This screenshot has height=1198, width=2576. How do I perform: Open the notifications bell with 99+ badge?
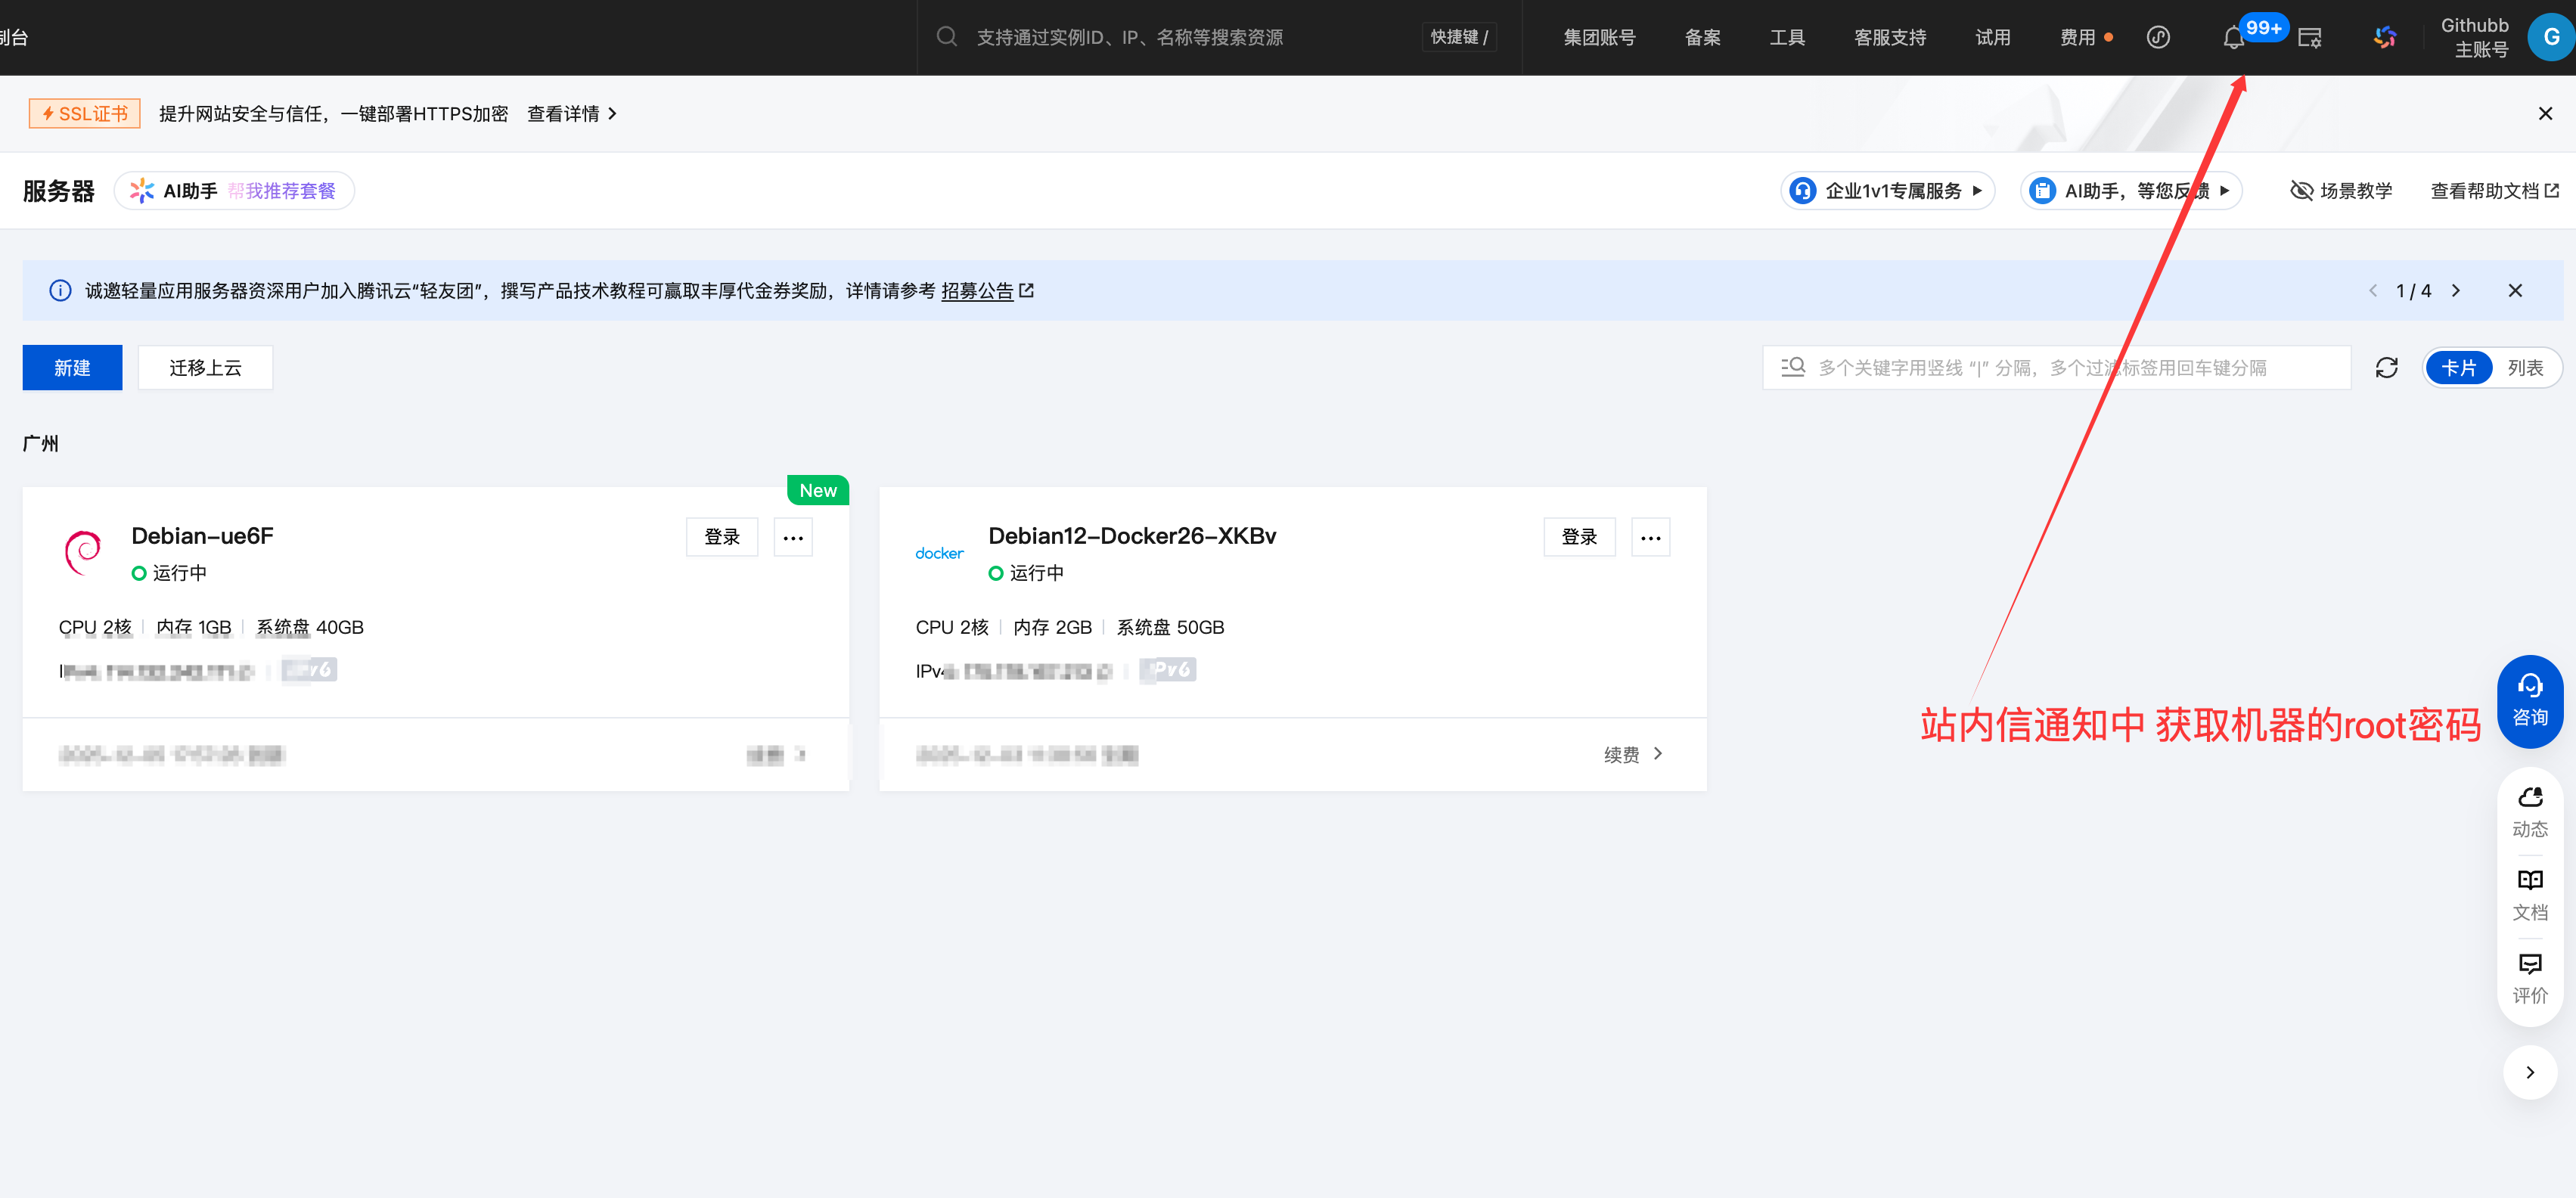[2233, 37]
